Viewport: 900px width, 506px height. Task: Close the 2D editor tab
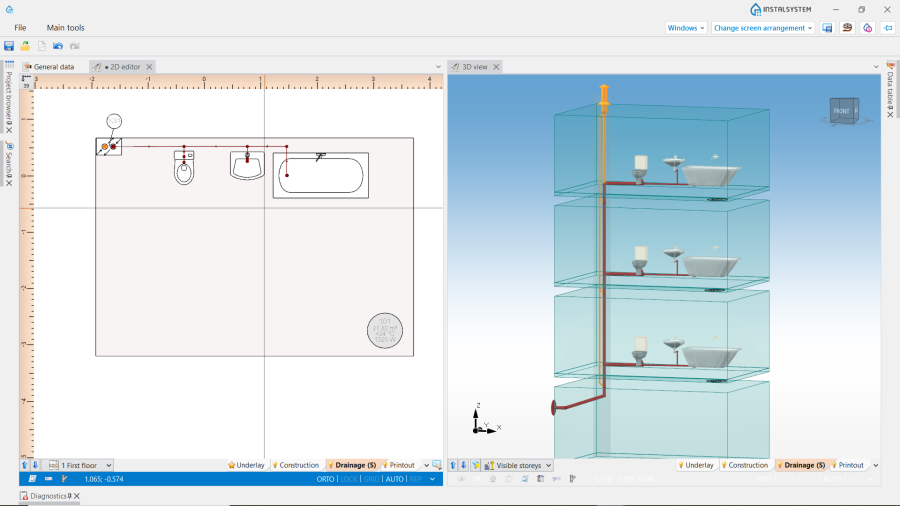pyautogui.click(x=149, y=67)
